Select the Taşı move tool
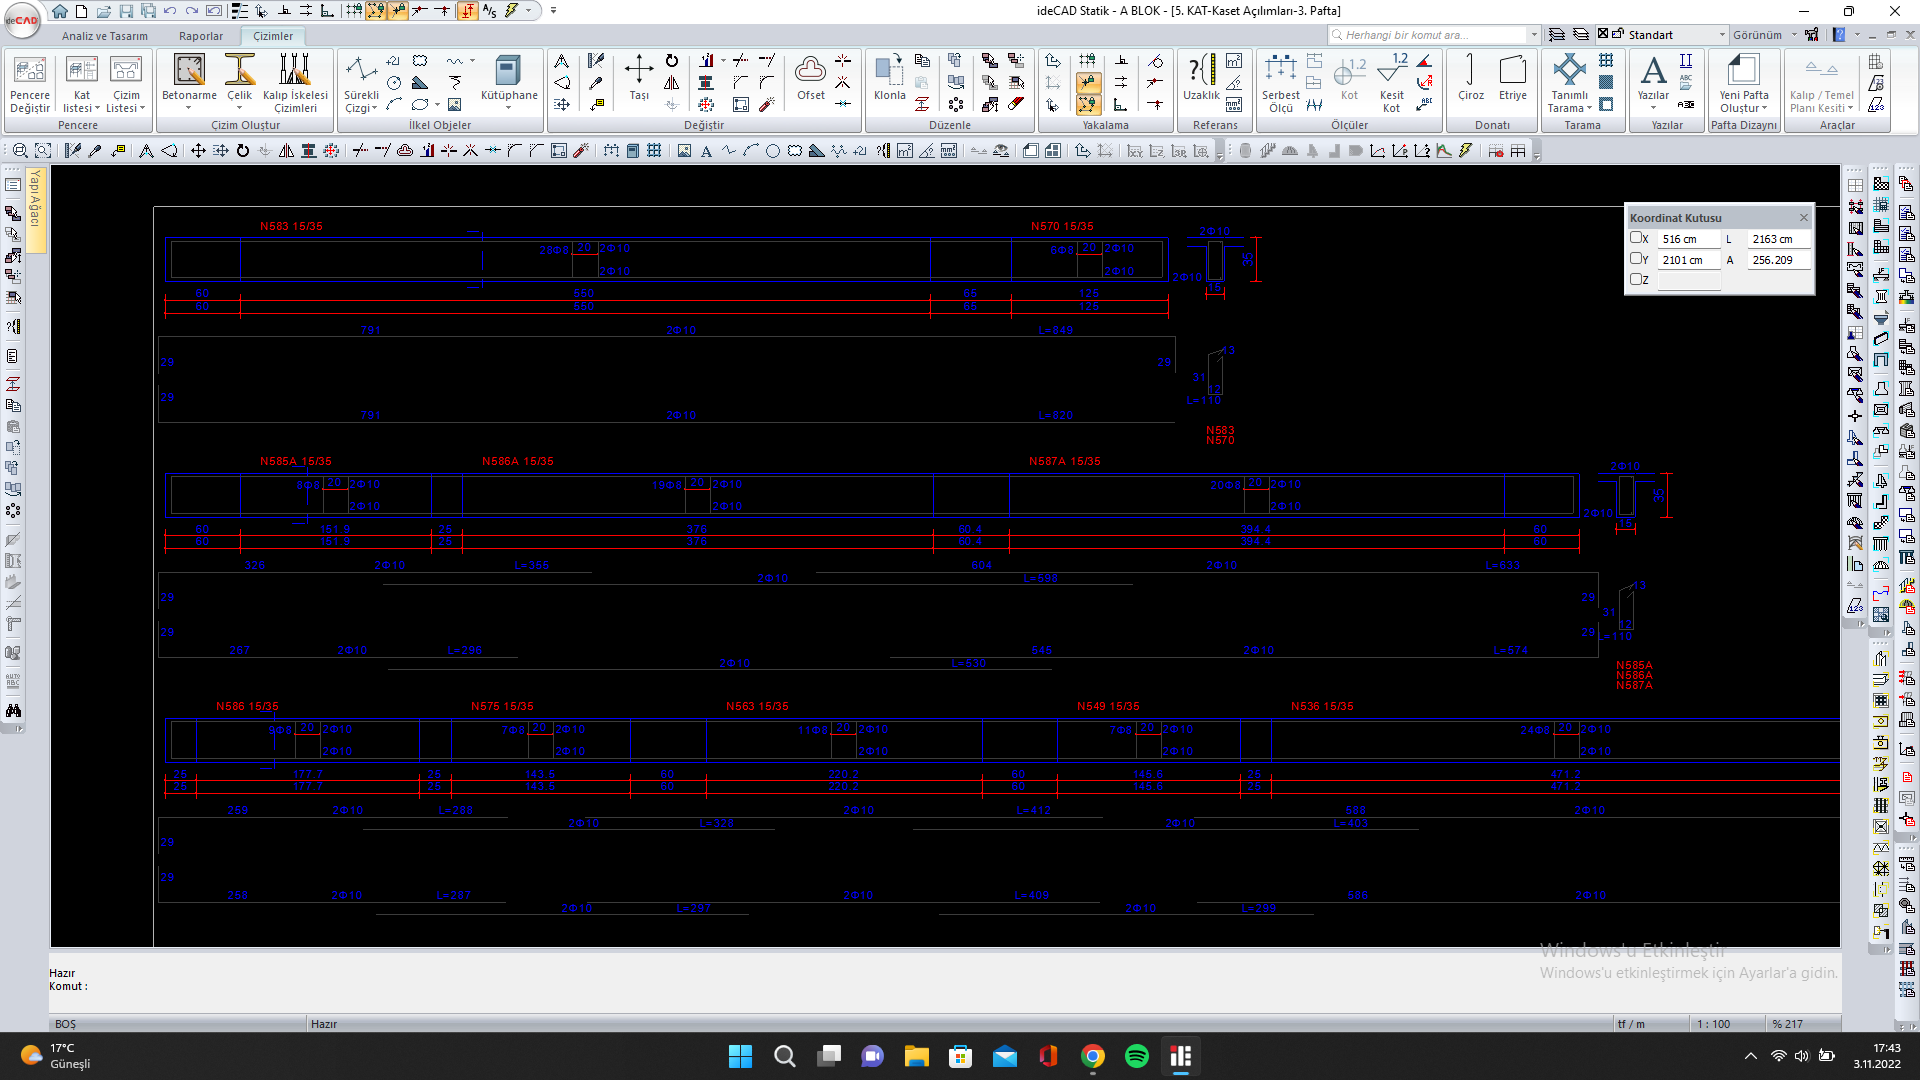 (x=639, y=78)
